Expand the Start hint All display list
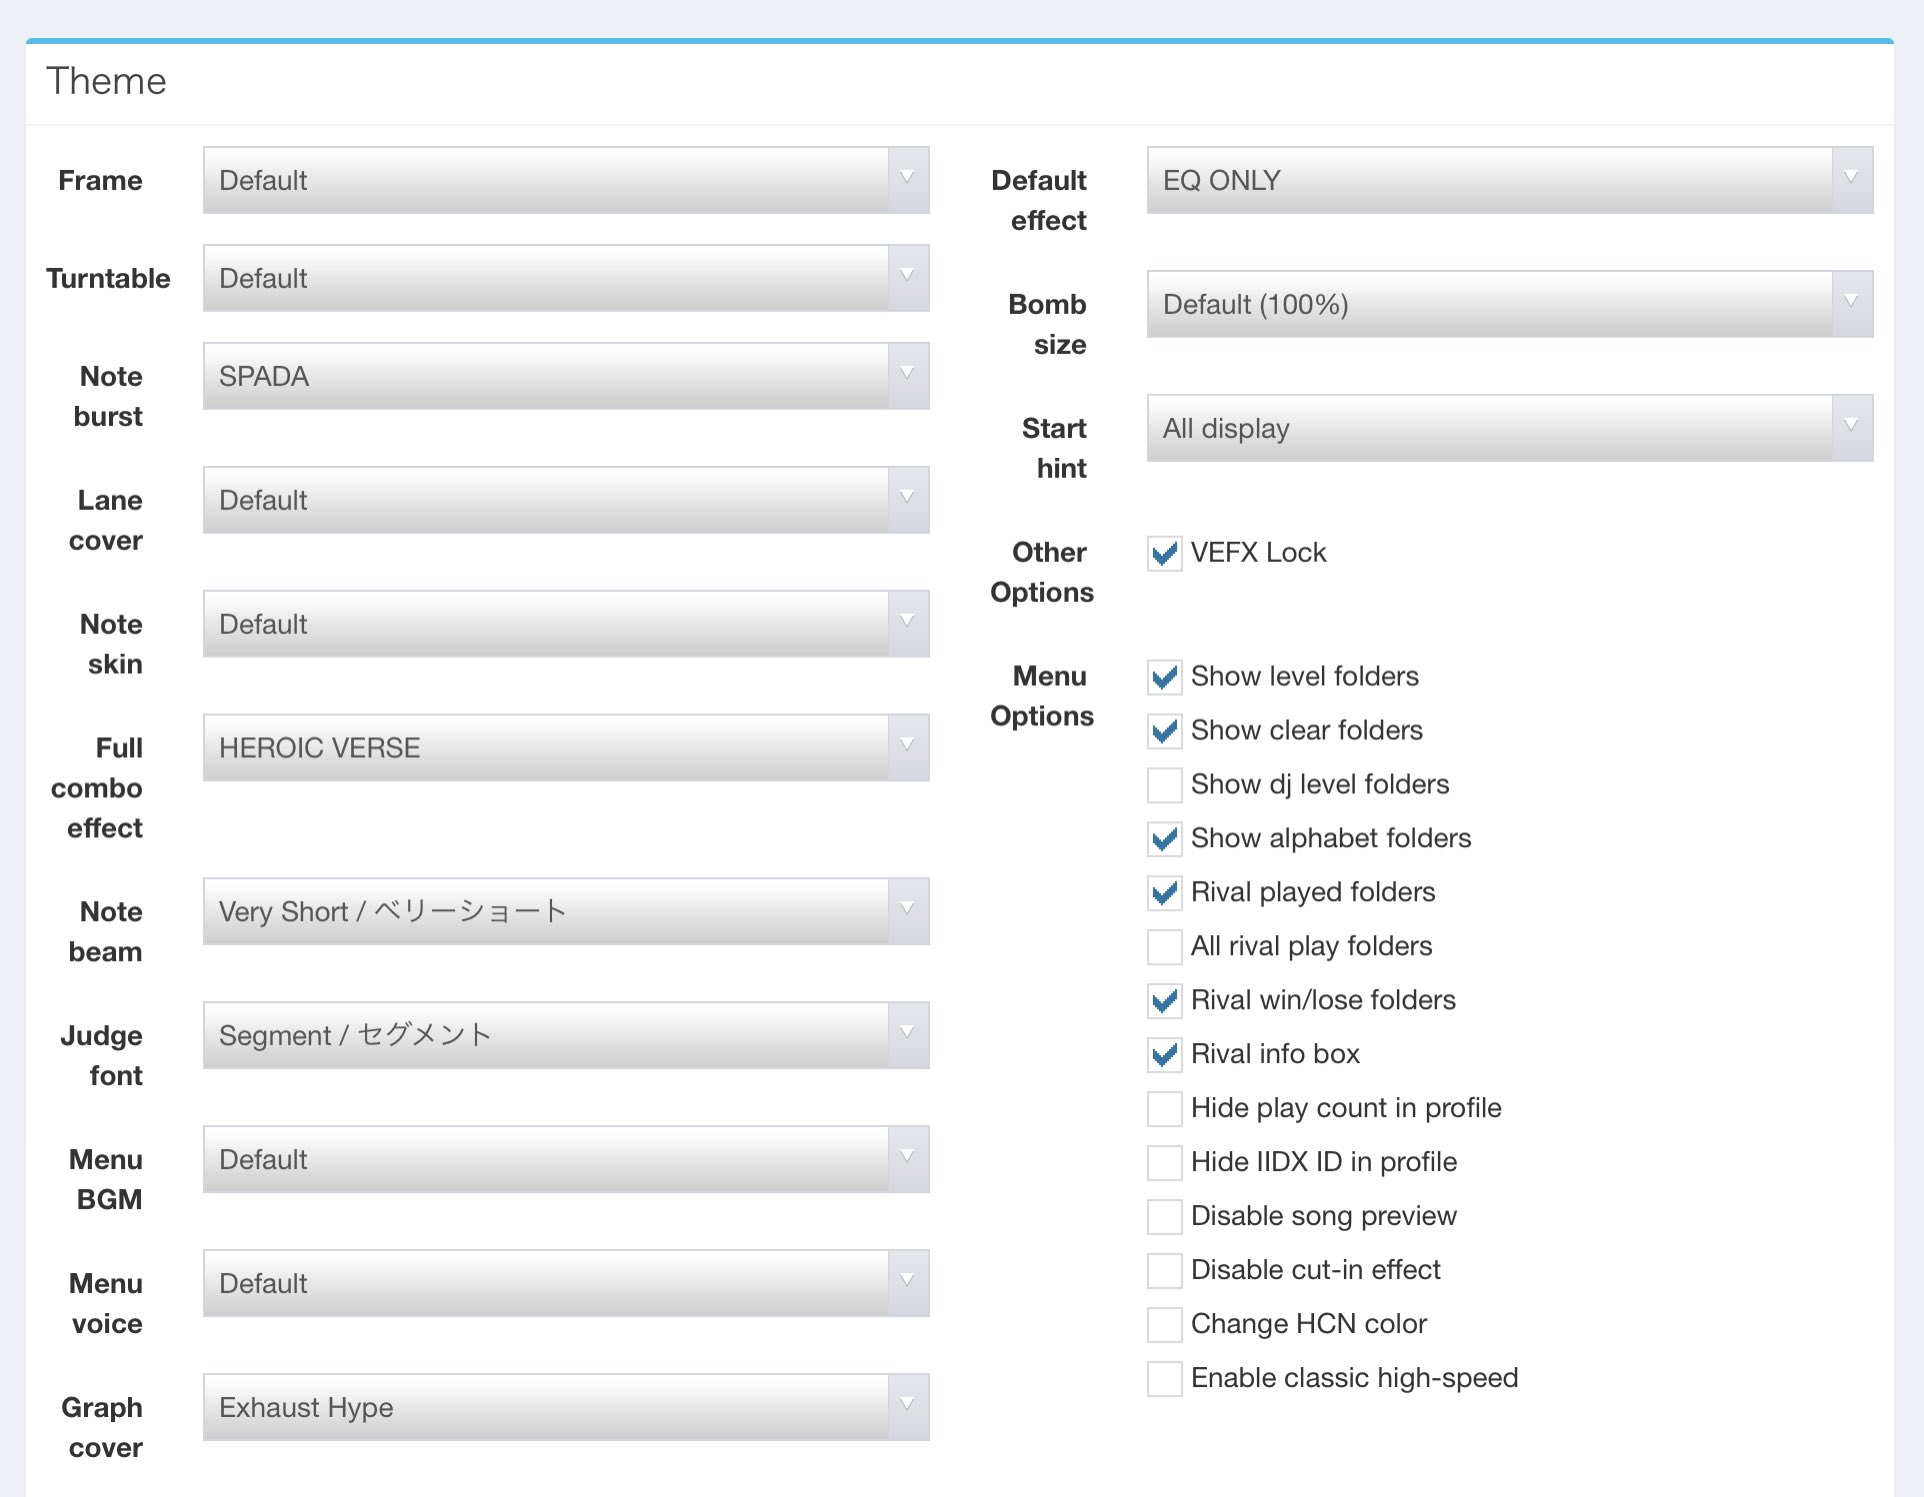Image resolution: width=1924 pixels, height=1497 pixels. tap(1509, 428)
